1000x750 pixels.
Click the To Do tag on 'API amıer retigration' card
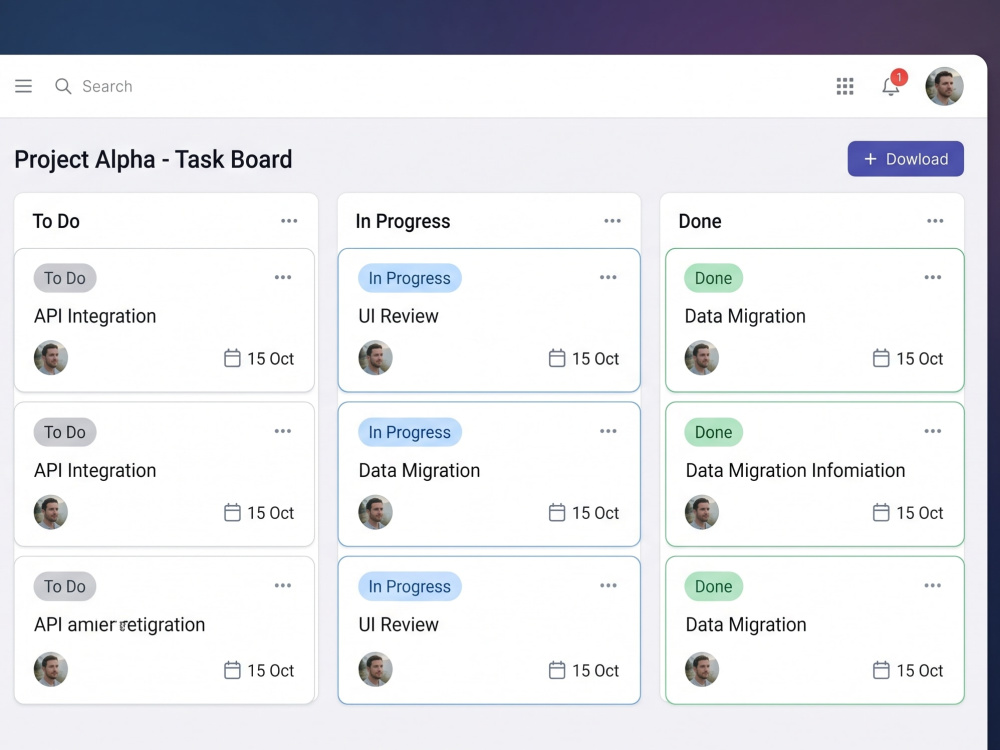click(64, 586)
